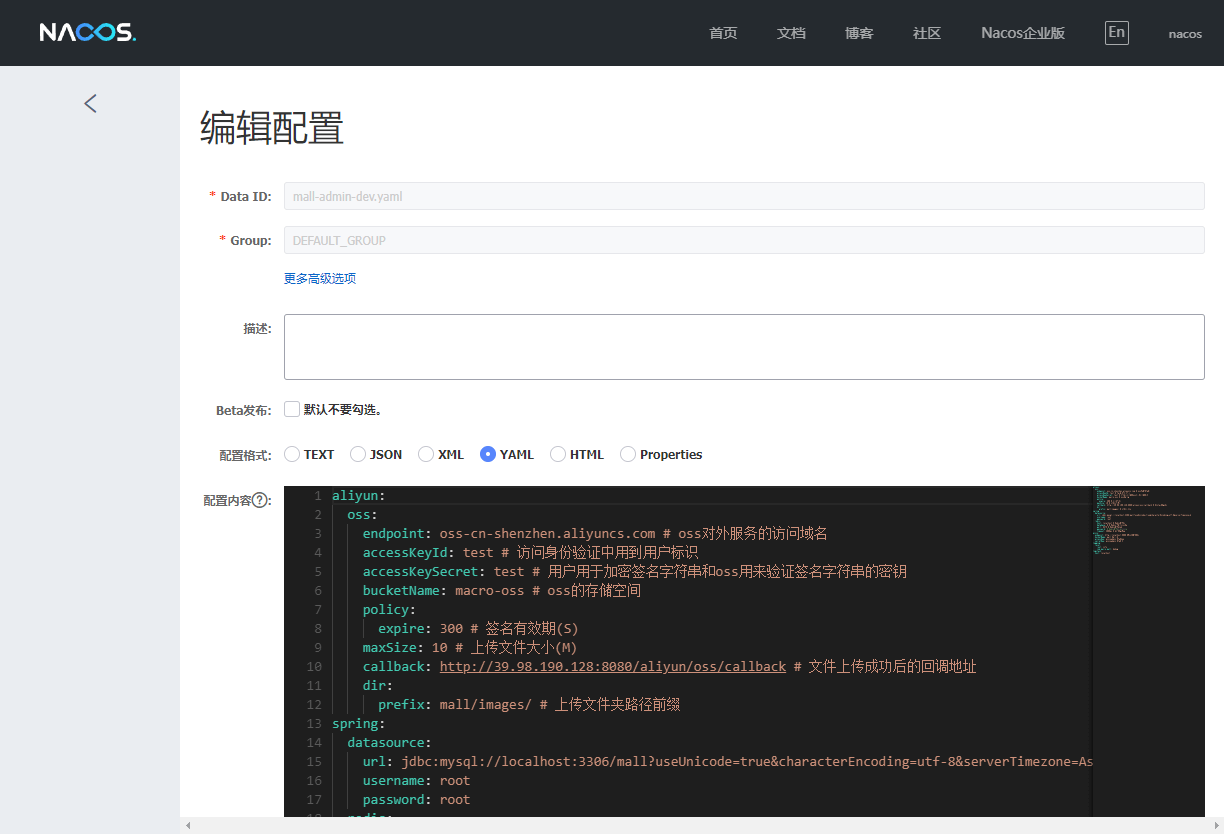
Task: Select the XML format radio button
Action: (426, 454)
